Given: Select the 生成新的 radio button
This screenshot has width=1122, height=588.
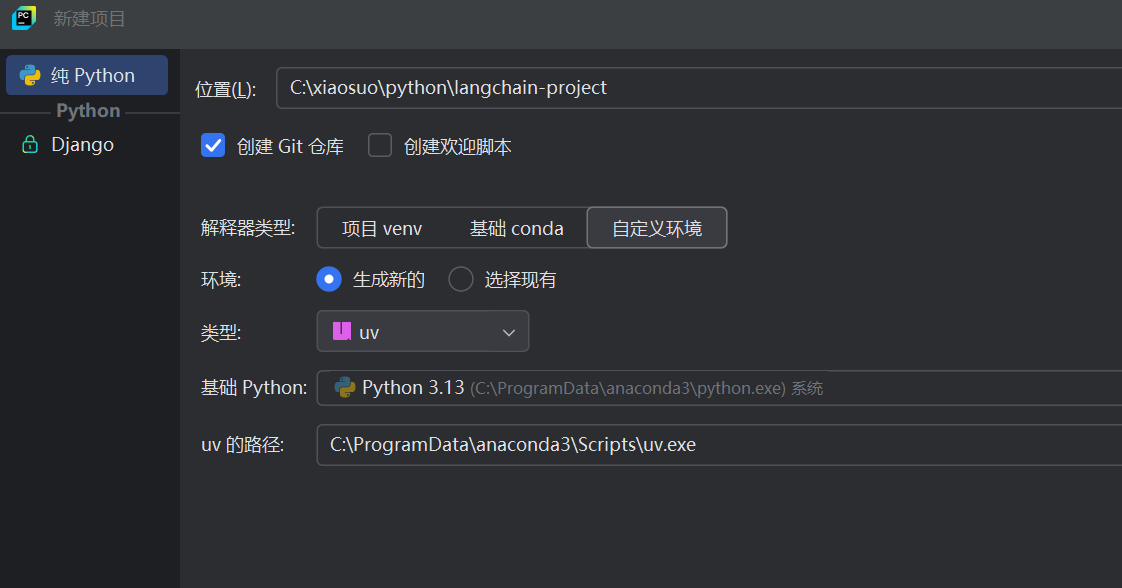Looking at the screenshot, I should pos(329,280).
